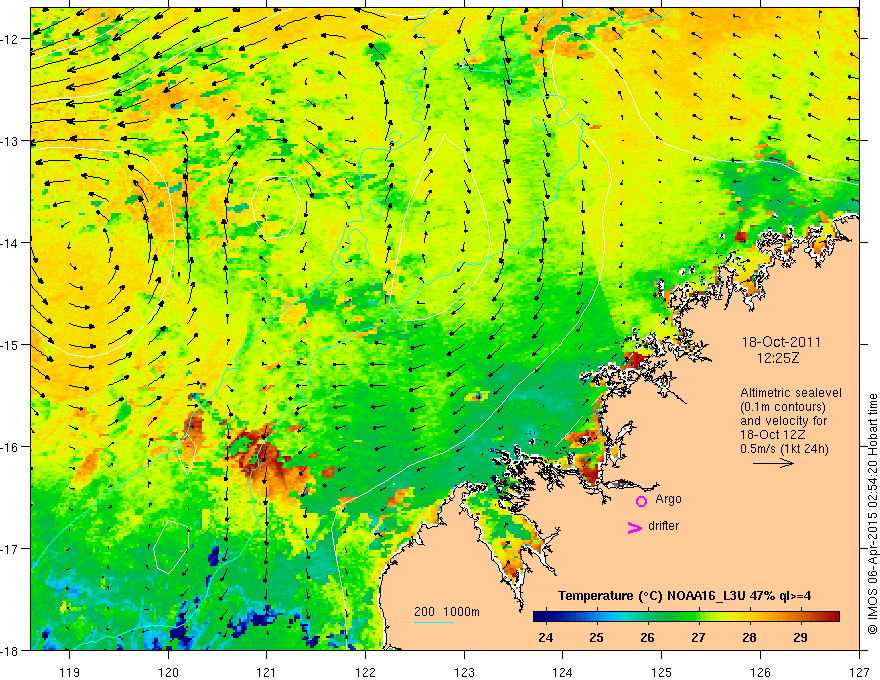Click latitude axis label -18
880x680 pixels.
pos(10,651)
